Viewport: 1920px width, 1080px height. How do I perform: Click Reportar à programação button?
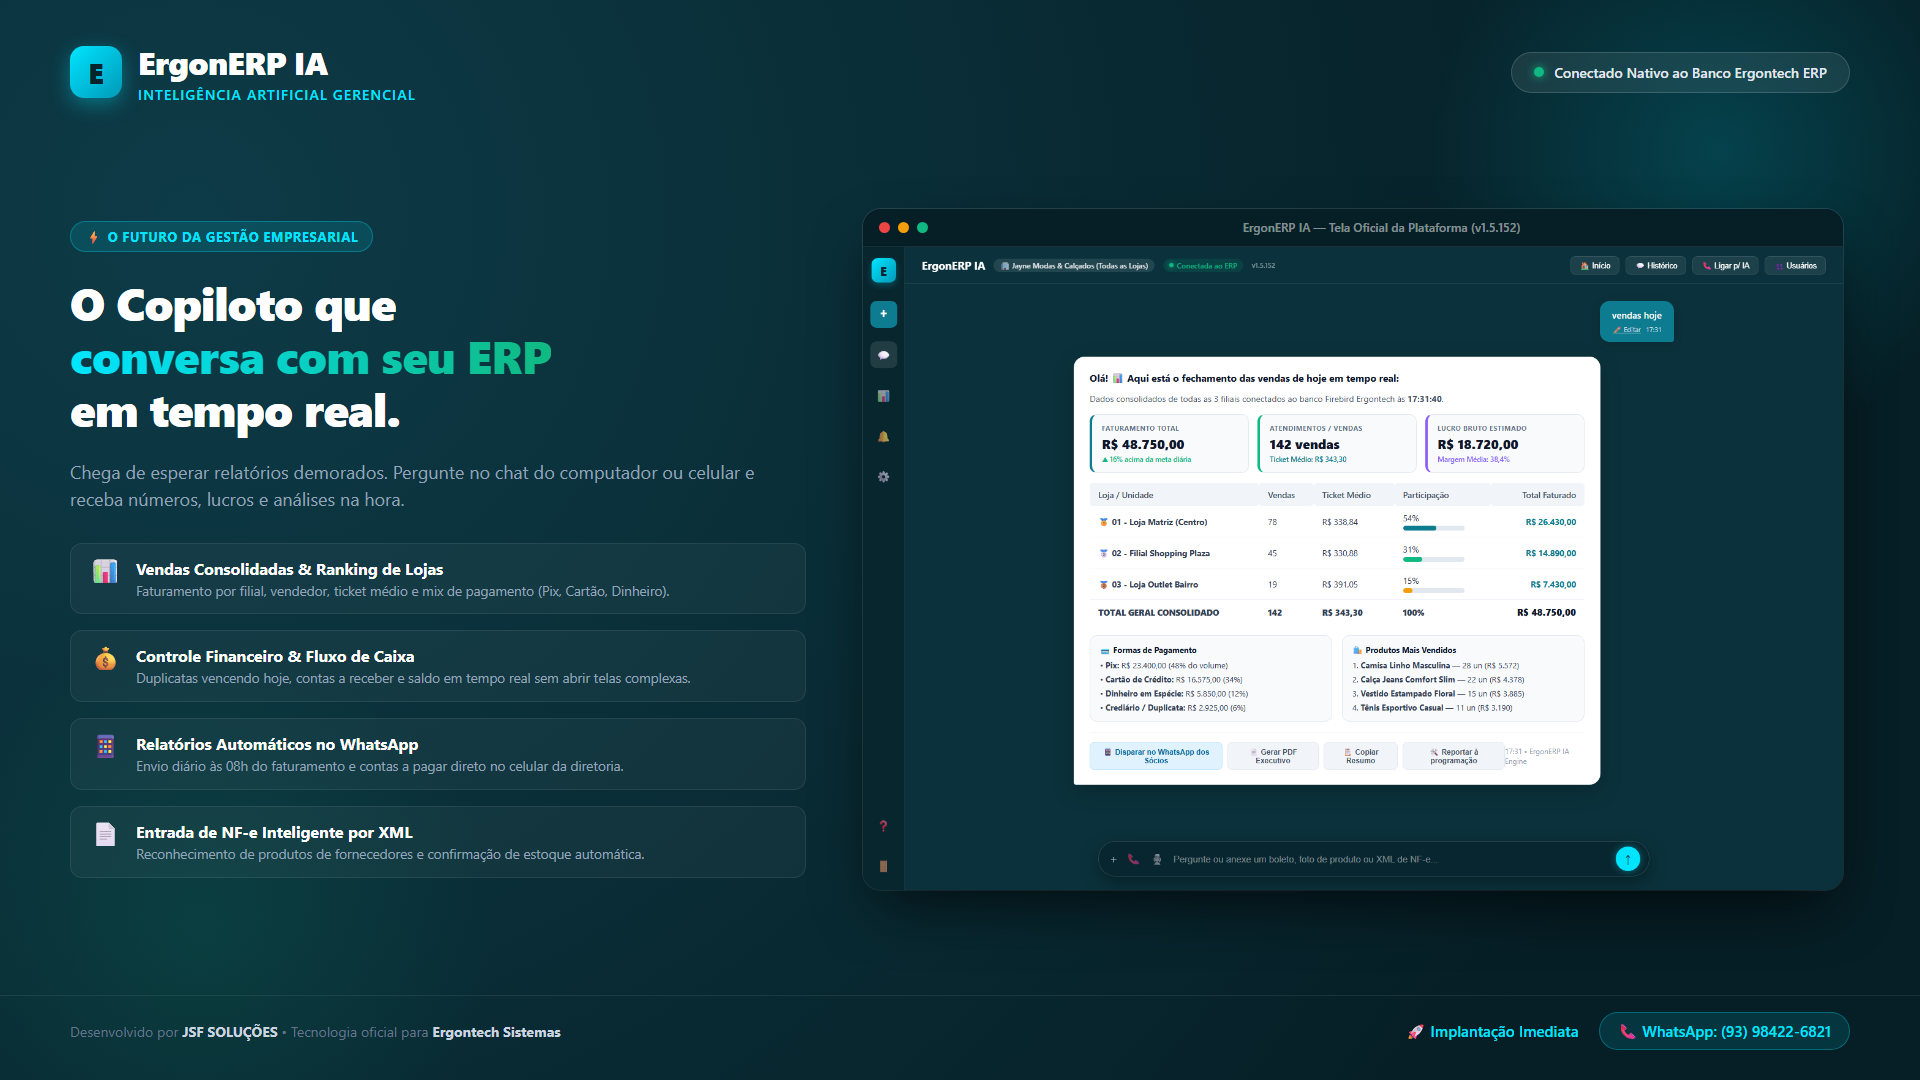click(x=1454, y=756)
